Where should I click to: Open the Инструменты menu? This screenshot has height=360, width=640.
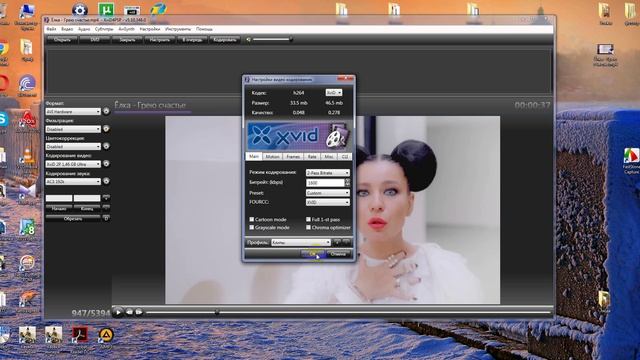[178, 29]
